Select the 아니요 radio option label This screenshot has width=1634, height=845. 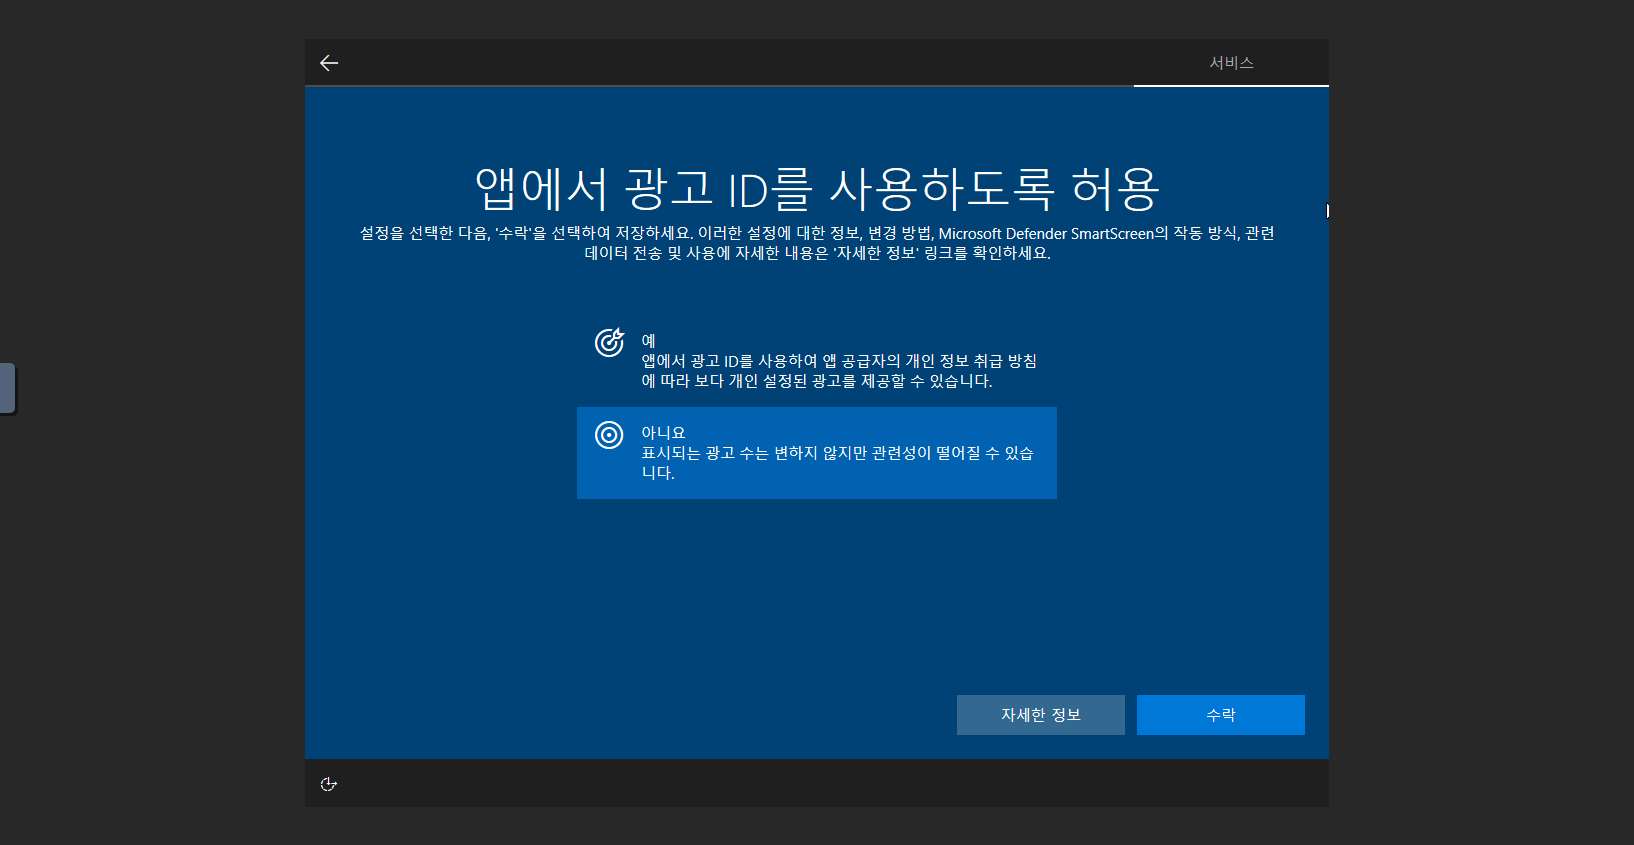(663, 433)
